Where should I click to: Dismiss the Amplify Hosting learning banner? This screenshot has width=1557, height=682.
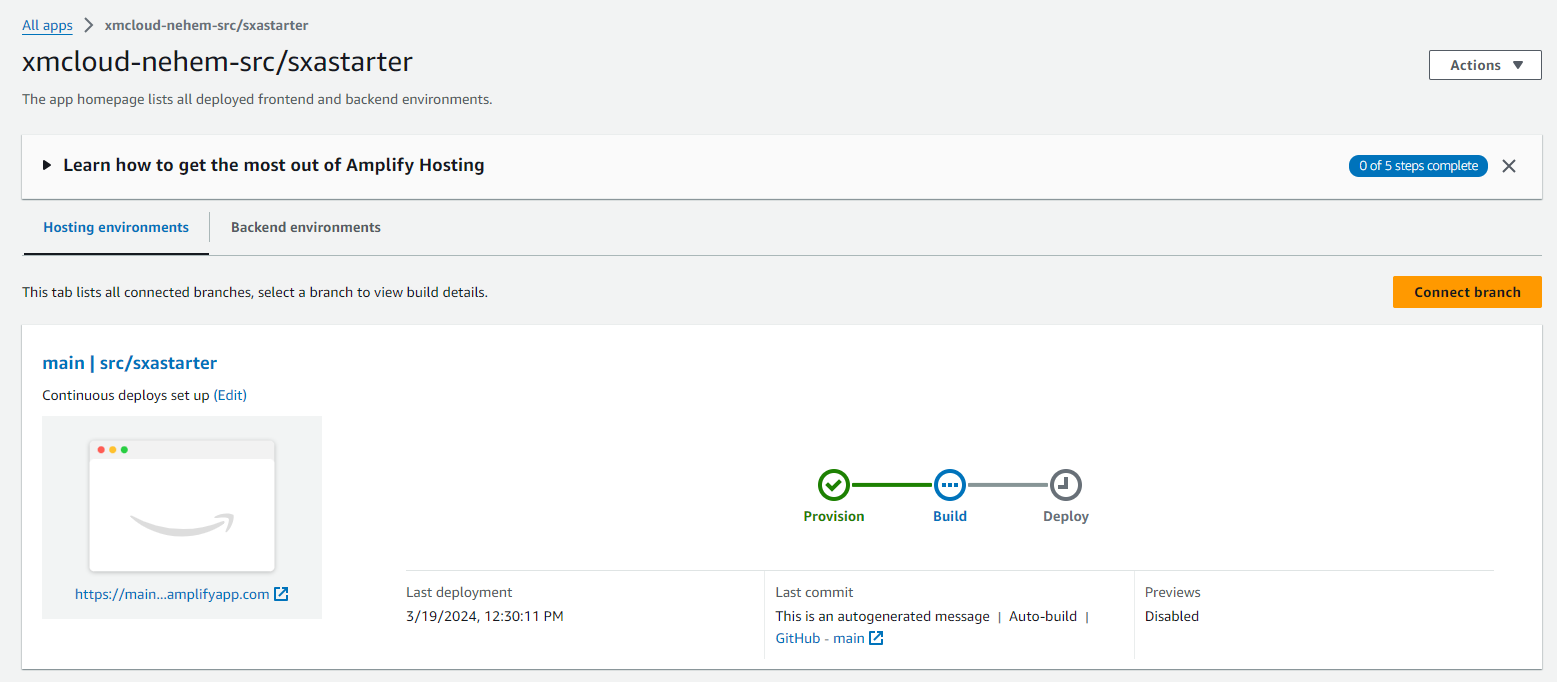(1509, 166)
